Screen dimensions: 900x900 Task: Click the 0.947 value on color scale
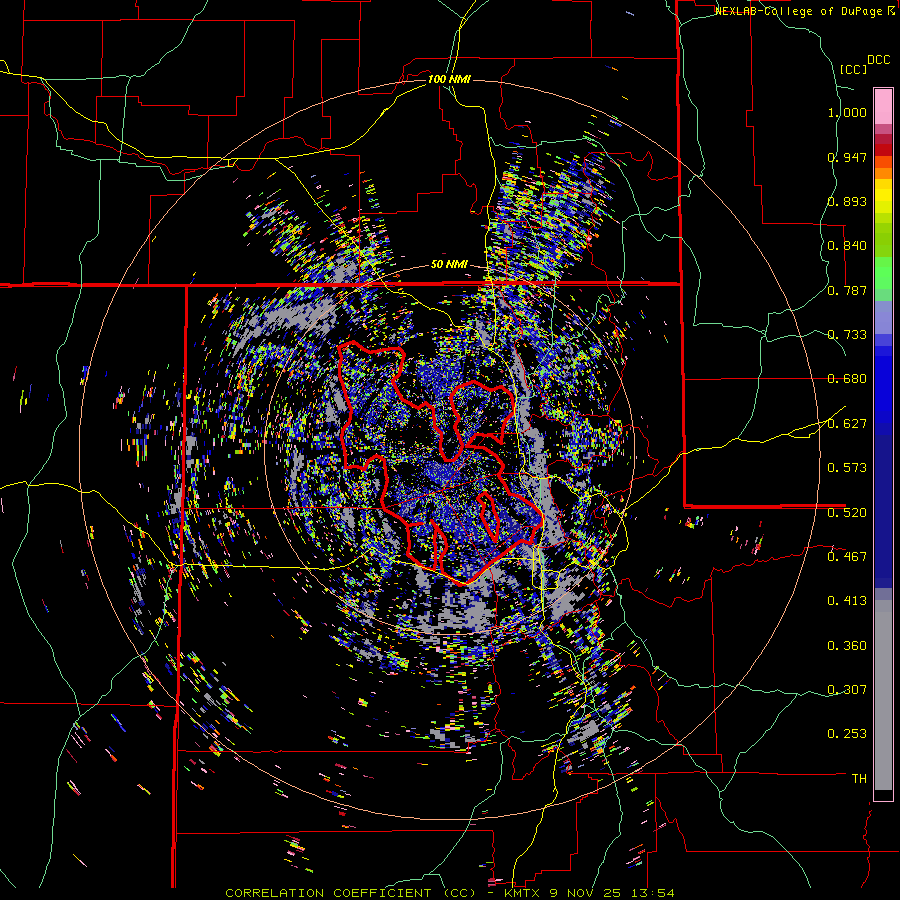pyautogui.click(x=847, y=157)
